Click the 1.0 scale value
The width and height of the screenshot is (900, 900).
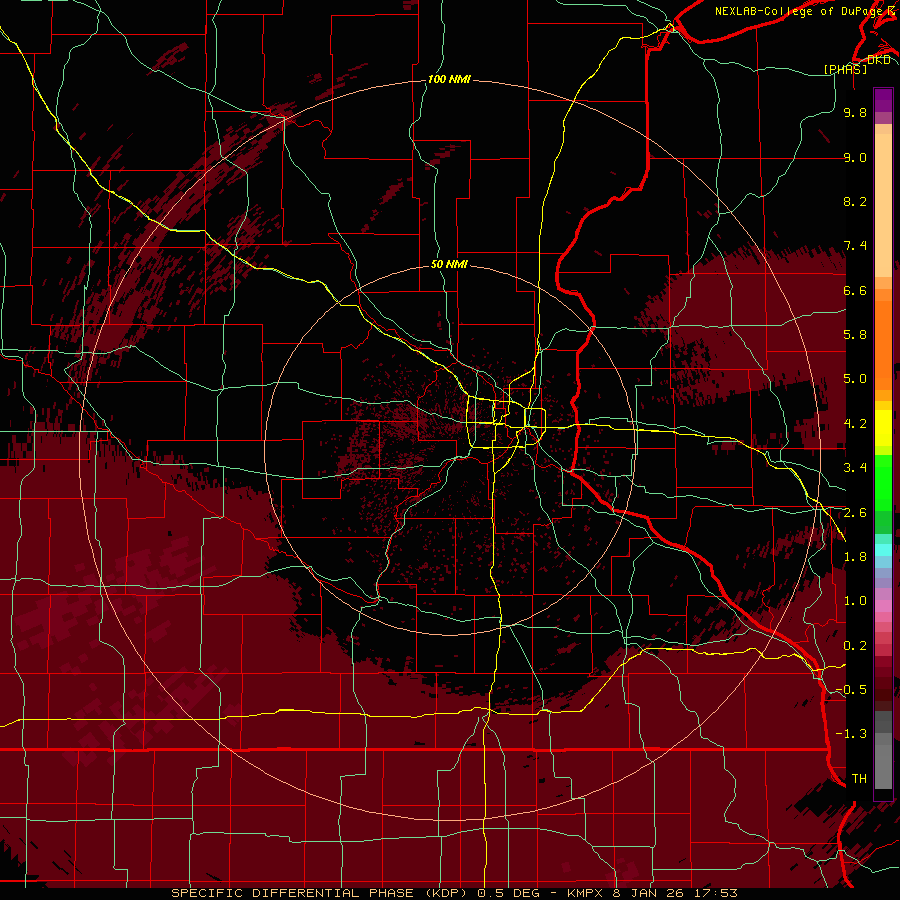tap(855, 601)
